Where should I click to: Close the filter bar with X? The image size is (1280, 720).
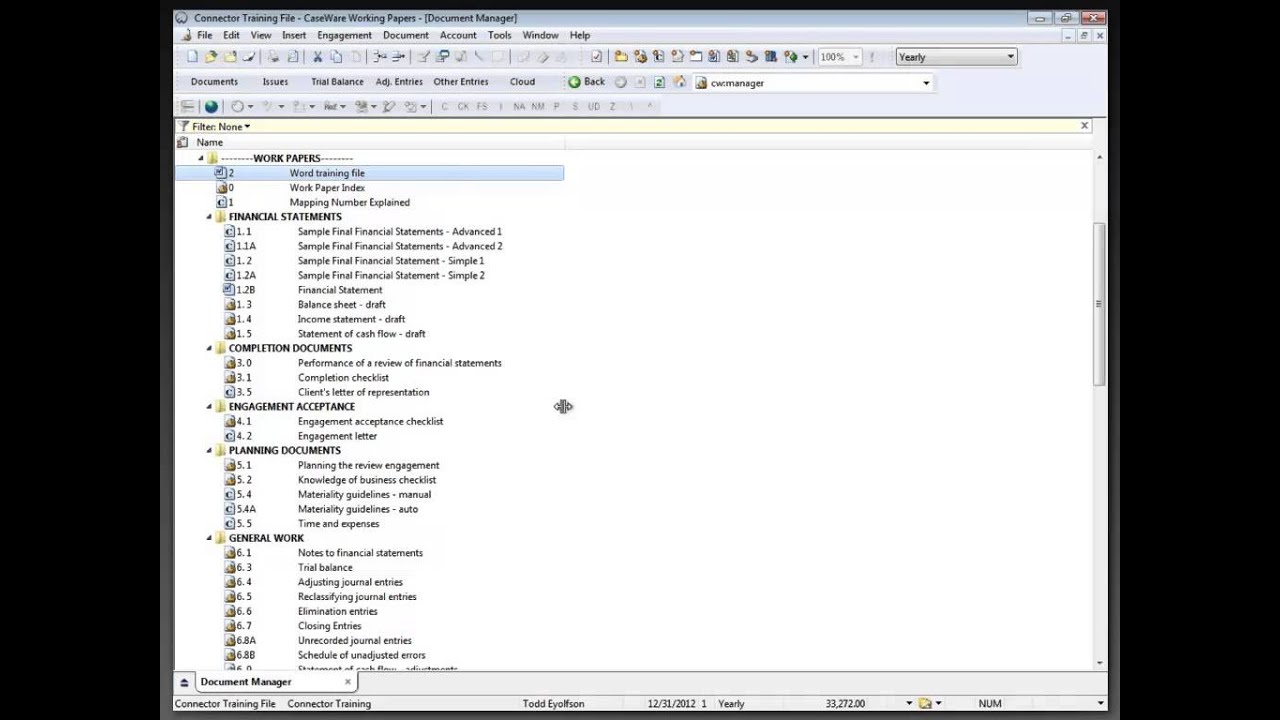click(1084, 126)
